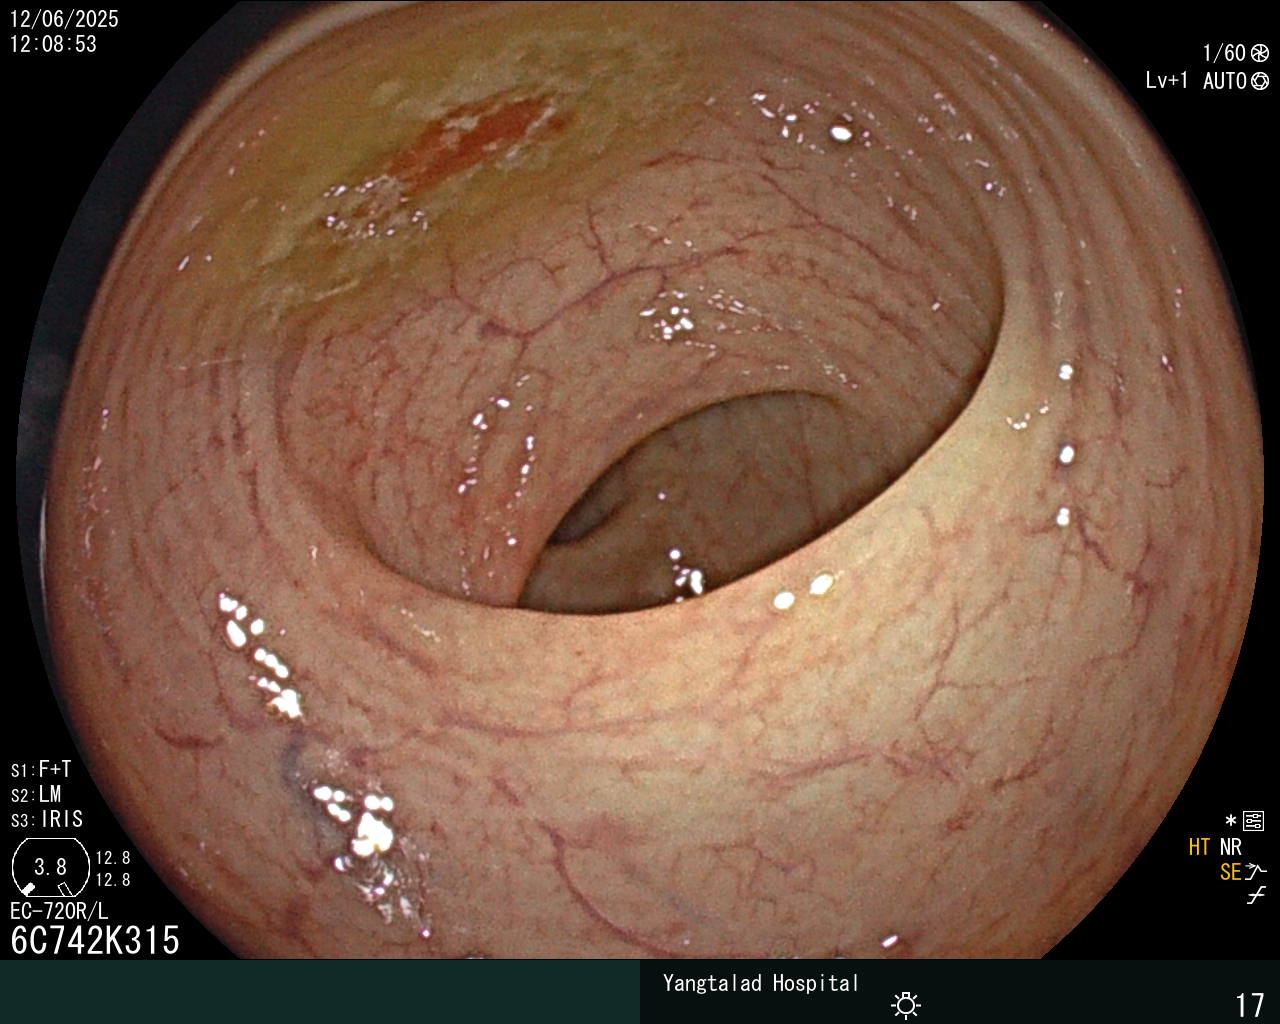Click the tone curve icon below SE
The image size is (1280, 1024).
(1256, 896)
